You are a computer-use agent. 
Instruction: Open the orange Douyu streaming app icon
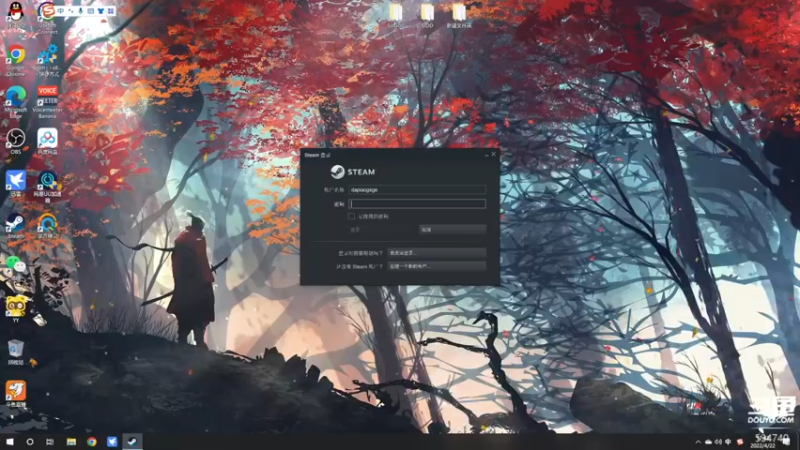[16, 391]
